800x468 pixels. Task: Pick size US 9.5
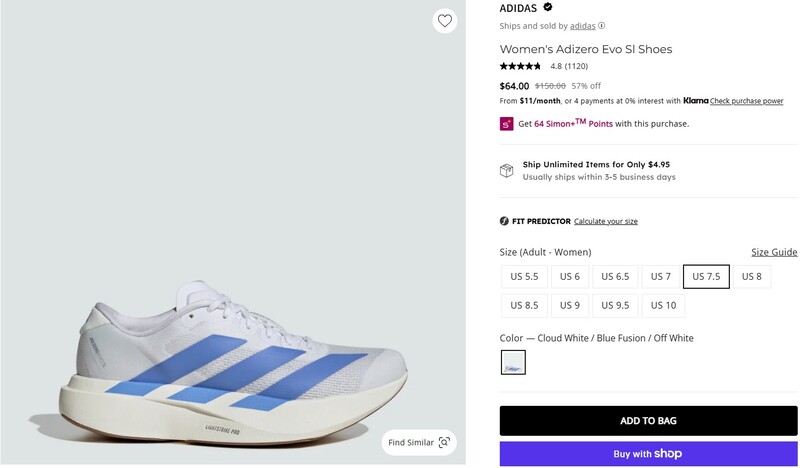[x=615, y=305]
